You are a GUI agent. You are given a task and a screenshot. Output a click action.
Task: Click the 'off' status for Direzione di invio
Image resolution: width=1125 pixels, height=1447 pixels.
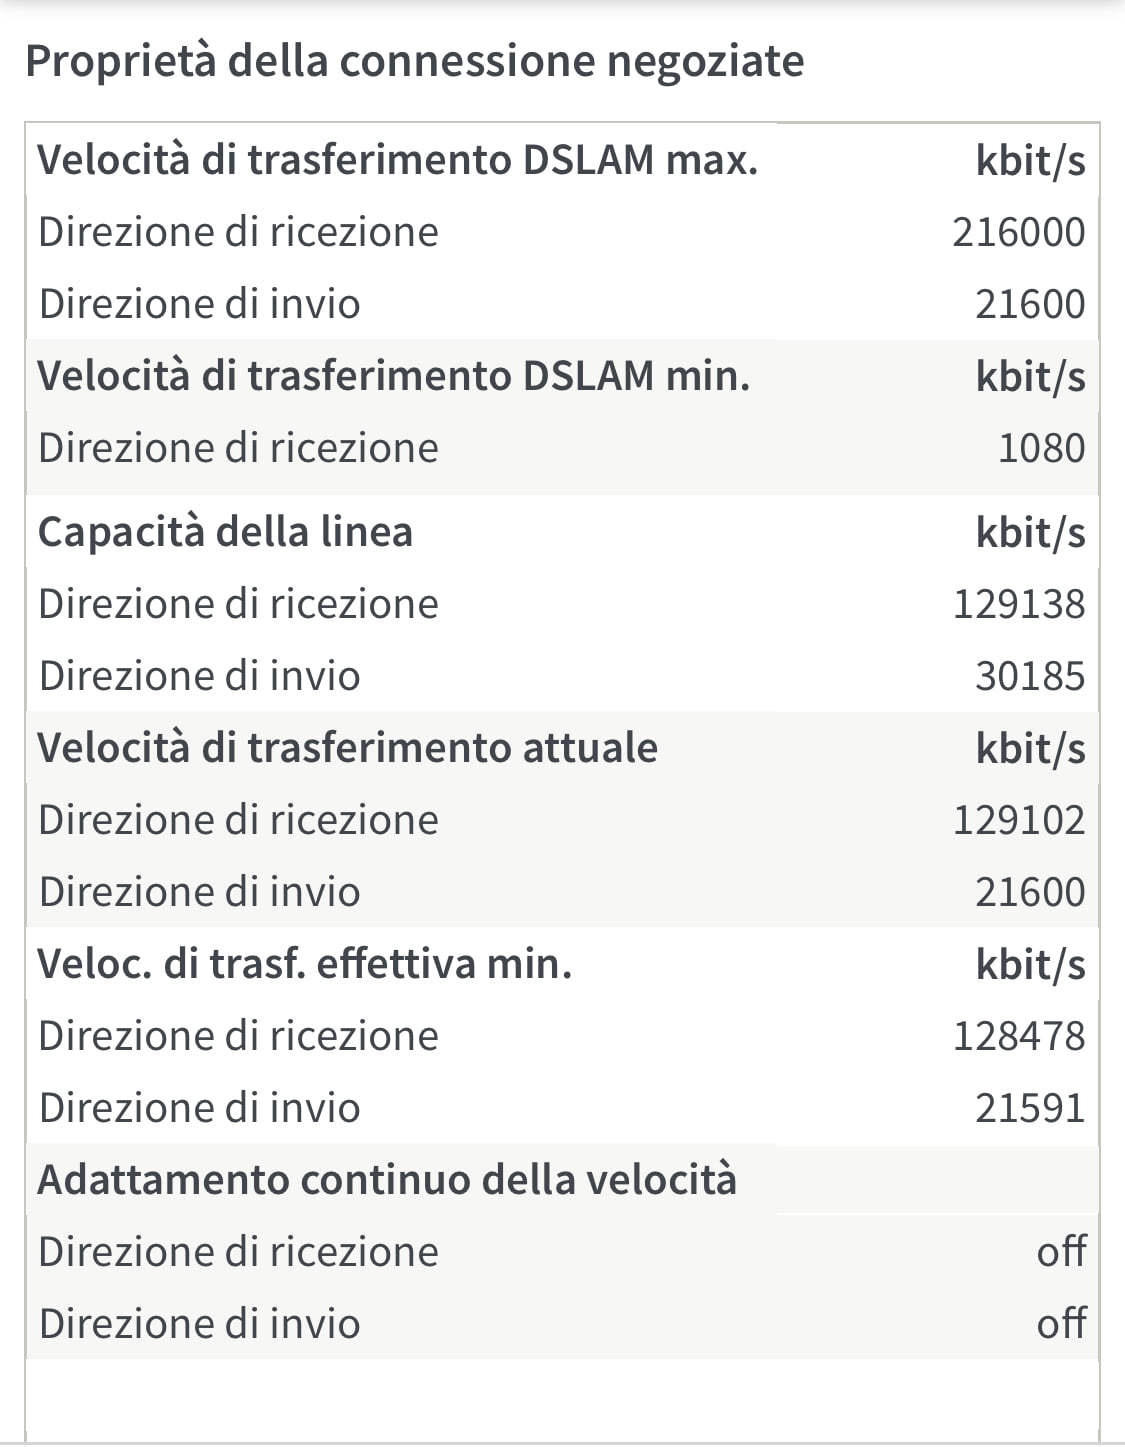click(1061, 1324)
